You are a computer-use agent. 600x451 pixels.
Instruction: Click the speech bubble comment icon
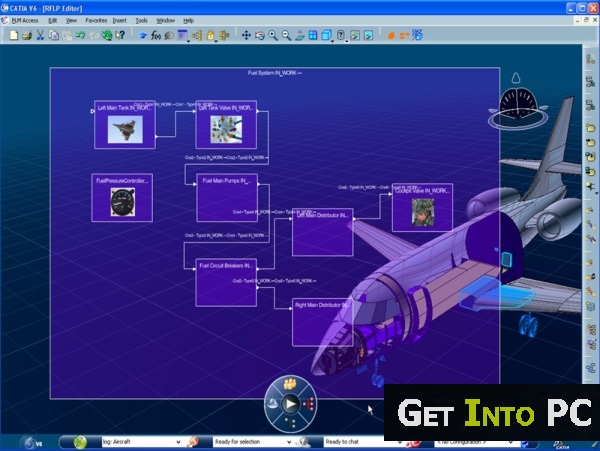pos(169,36)
